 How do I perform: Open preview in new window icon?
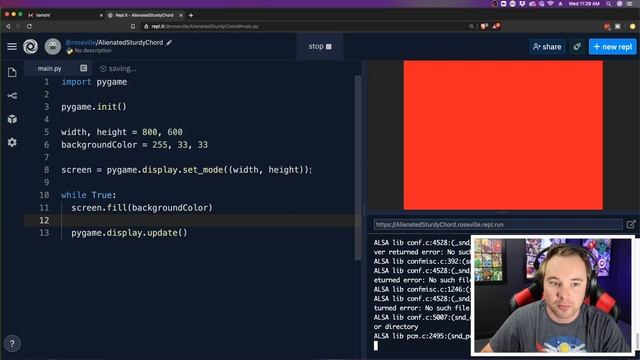click(631, 224)
